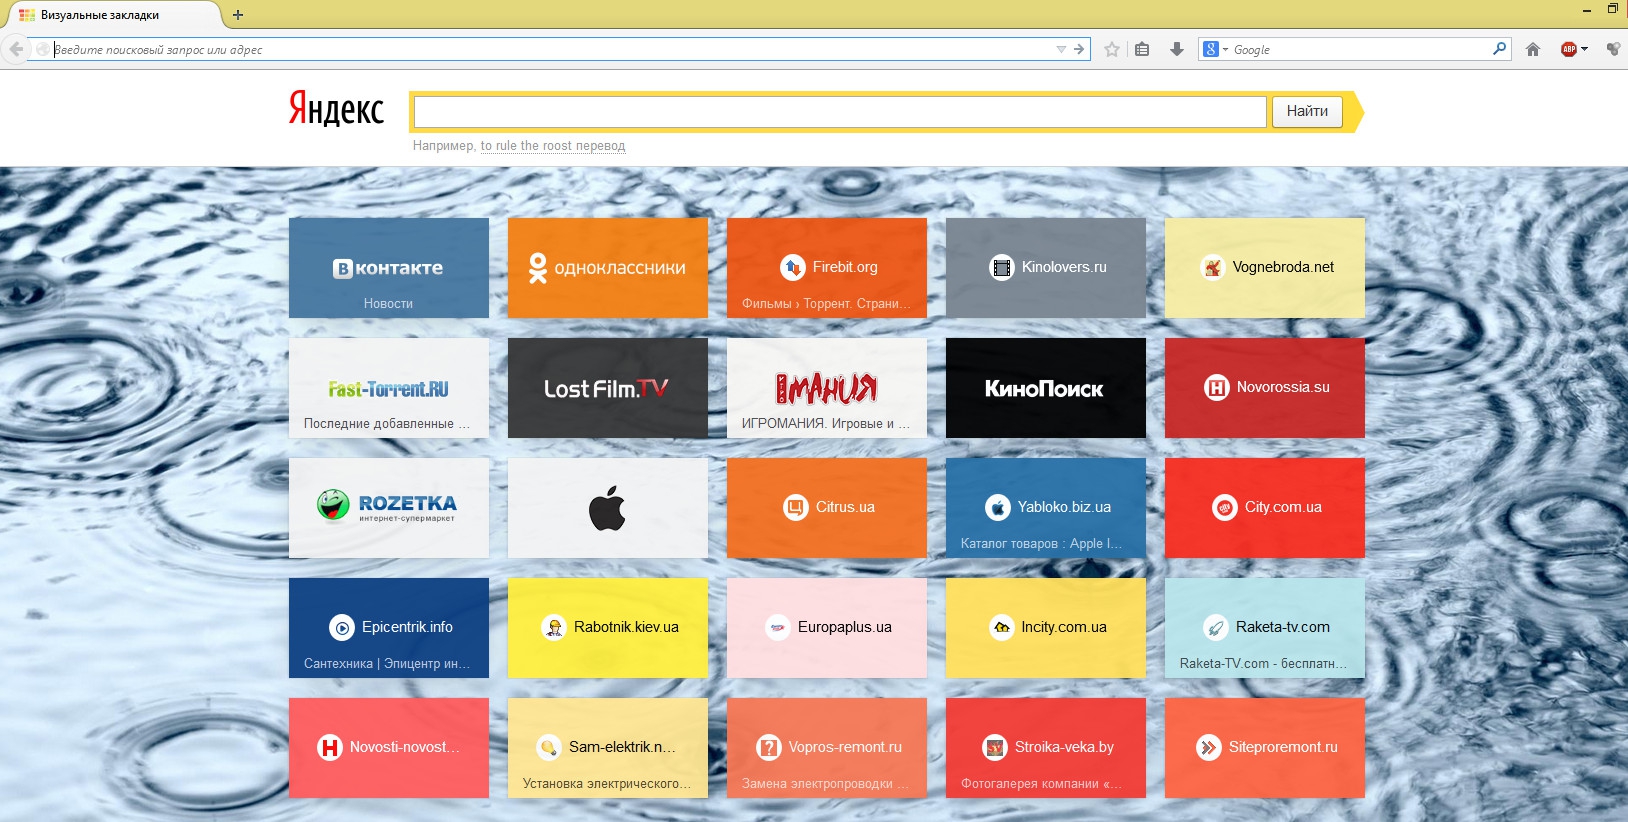Open the Europaplus.ua bookmark tile
Image resolution: width=1628 pixels, height=822 pixels.
pyautogui.click(x=827, y=628)
